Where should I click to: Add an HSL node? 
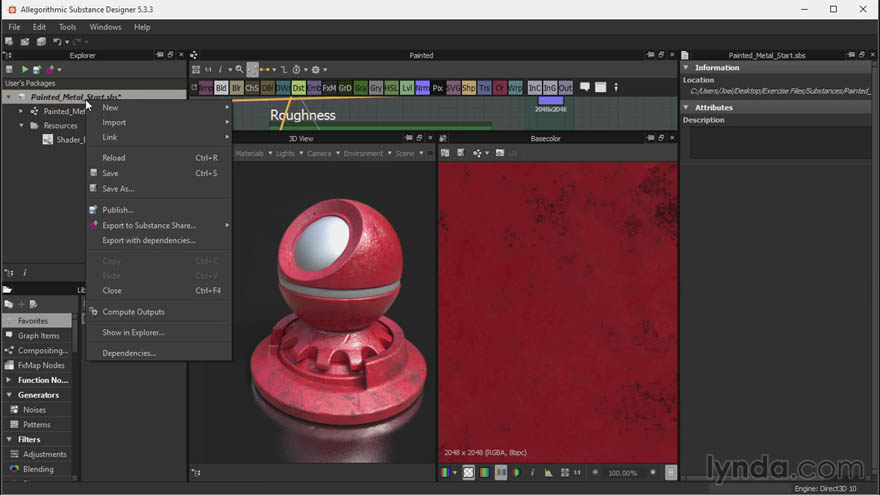pos(391,88)
